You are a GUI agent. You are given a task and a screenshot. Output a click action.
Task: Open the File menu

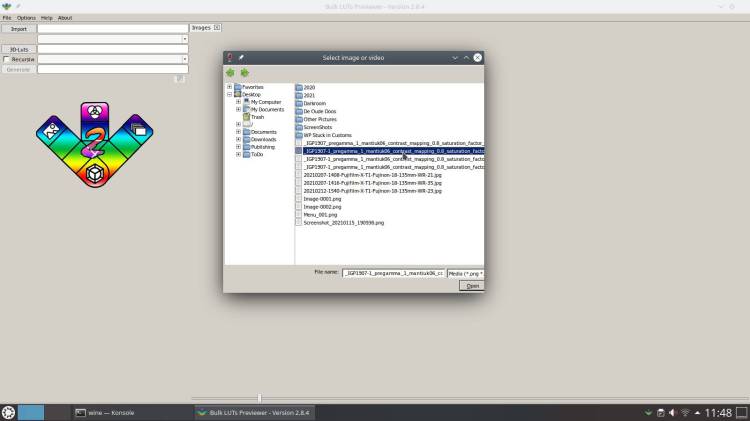tap(7, 18)
